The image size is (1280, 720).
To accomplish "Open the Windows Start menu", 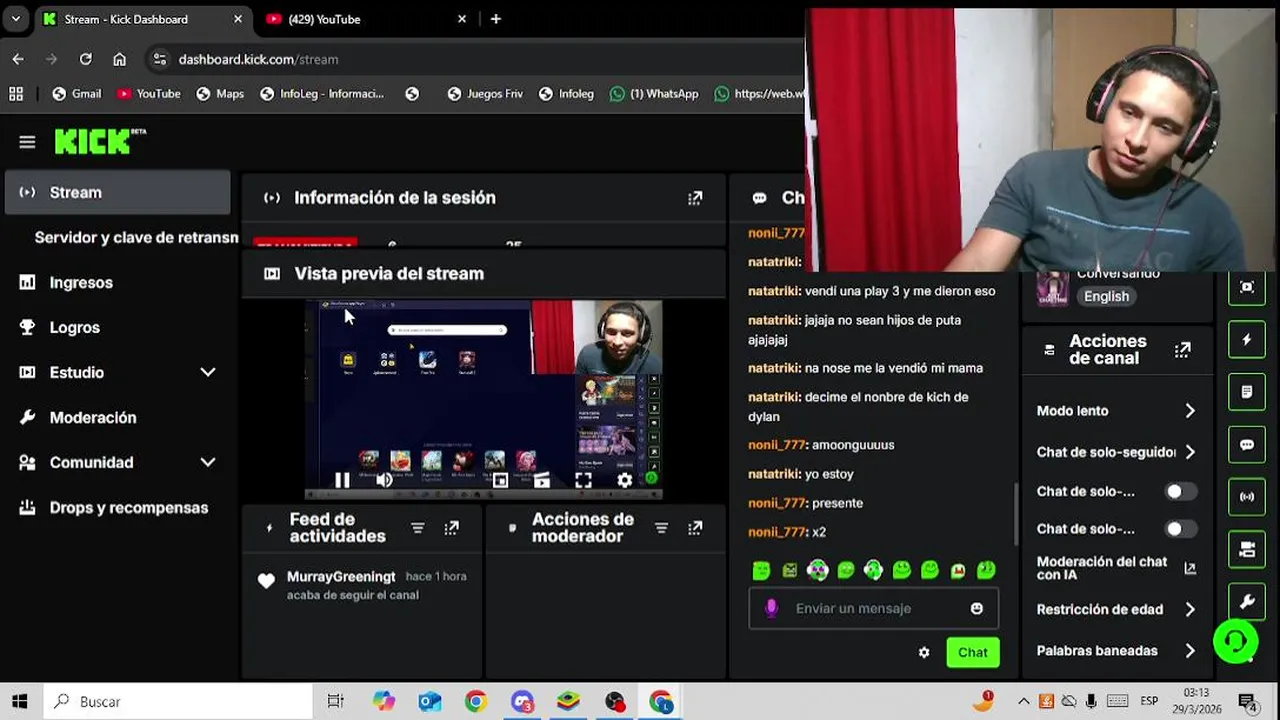I will (20, 702).
